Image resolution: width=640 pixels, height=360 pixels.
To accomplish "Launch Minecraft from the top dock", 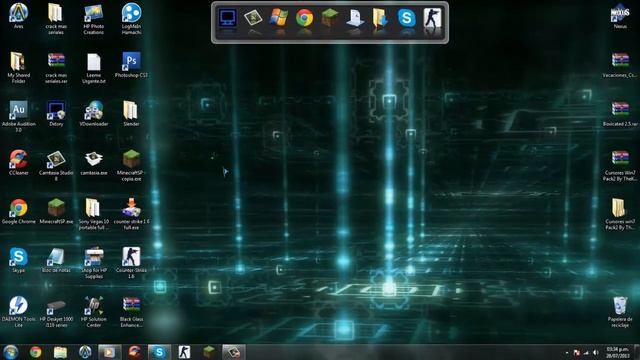I will click(x=330, y=18).
